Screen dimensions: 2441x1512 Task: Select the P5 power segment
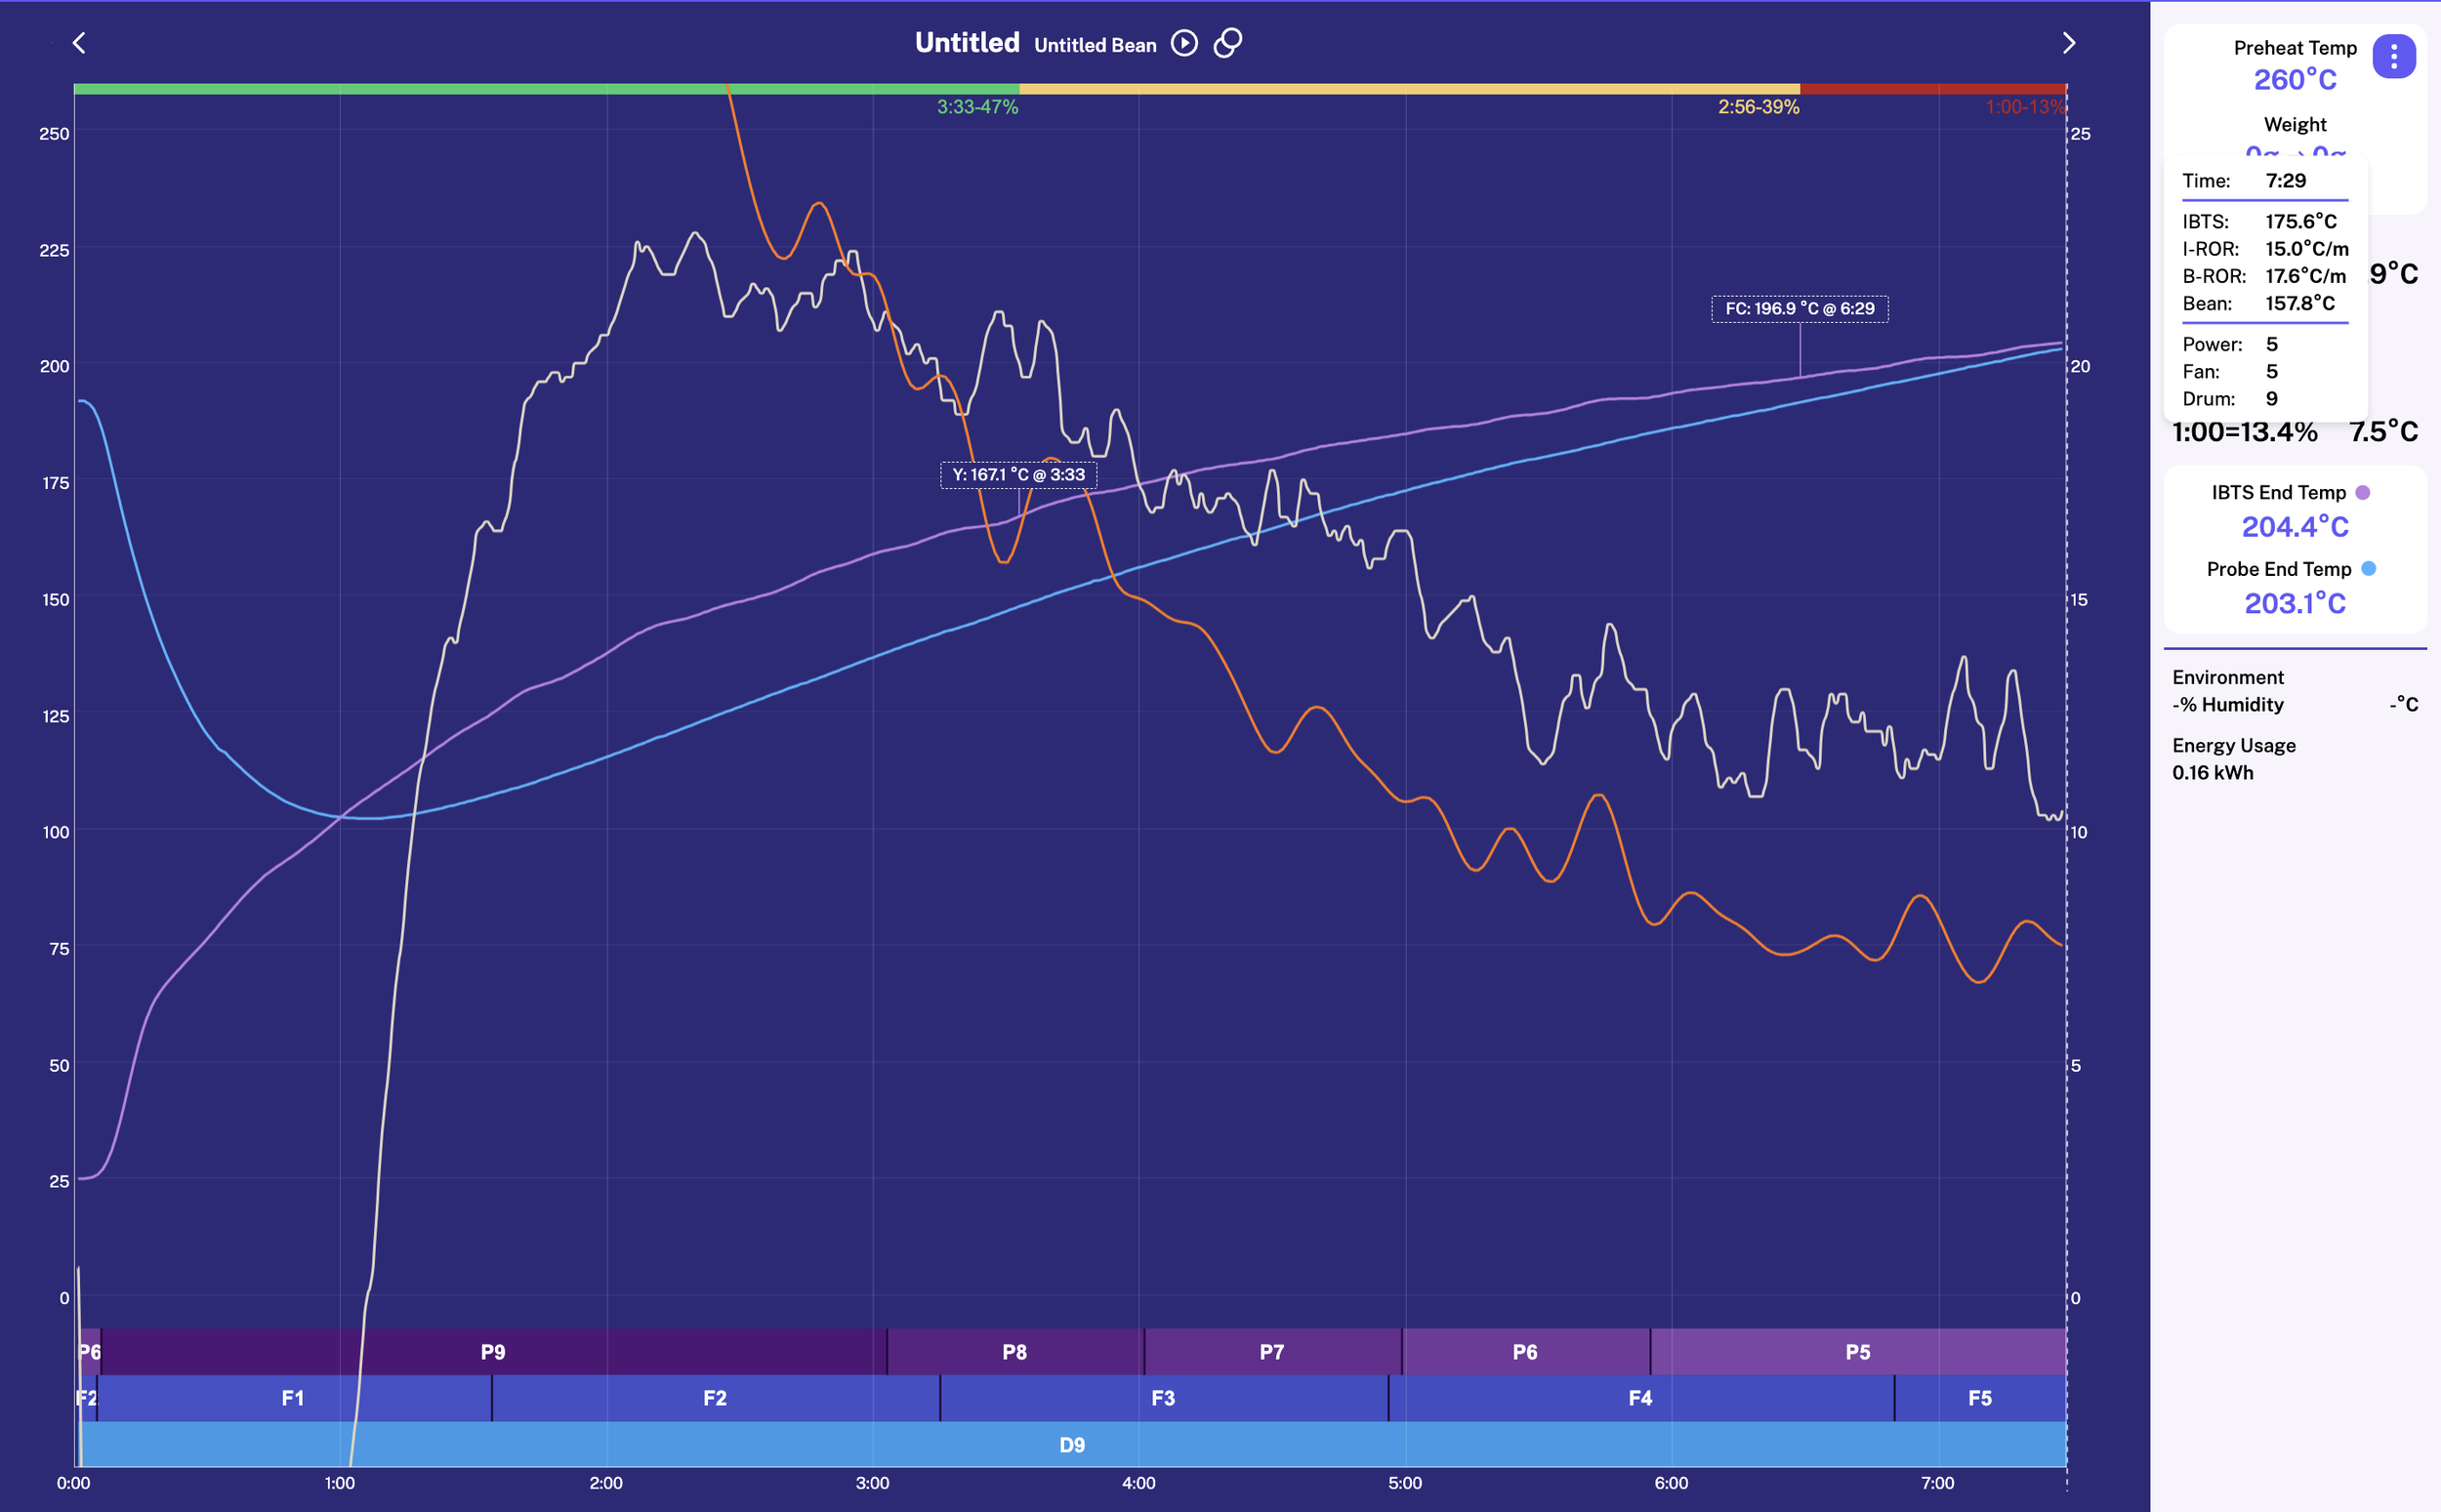(1857, 1352)
